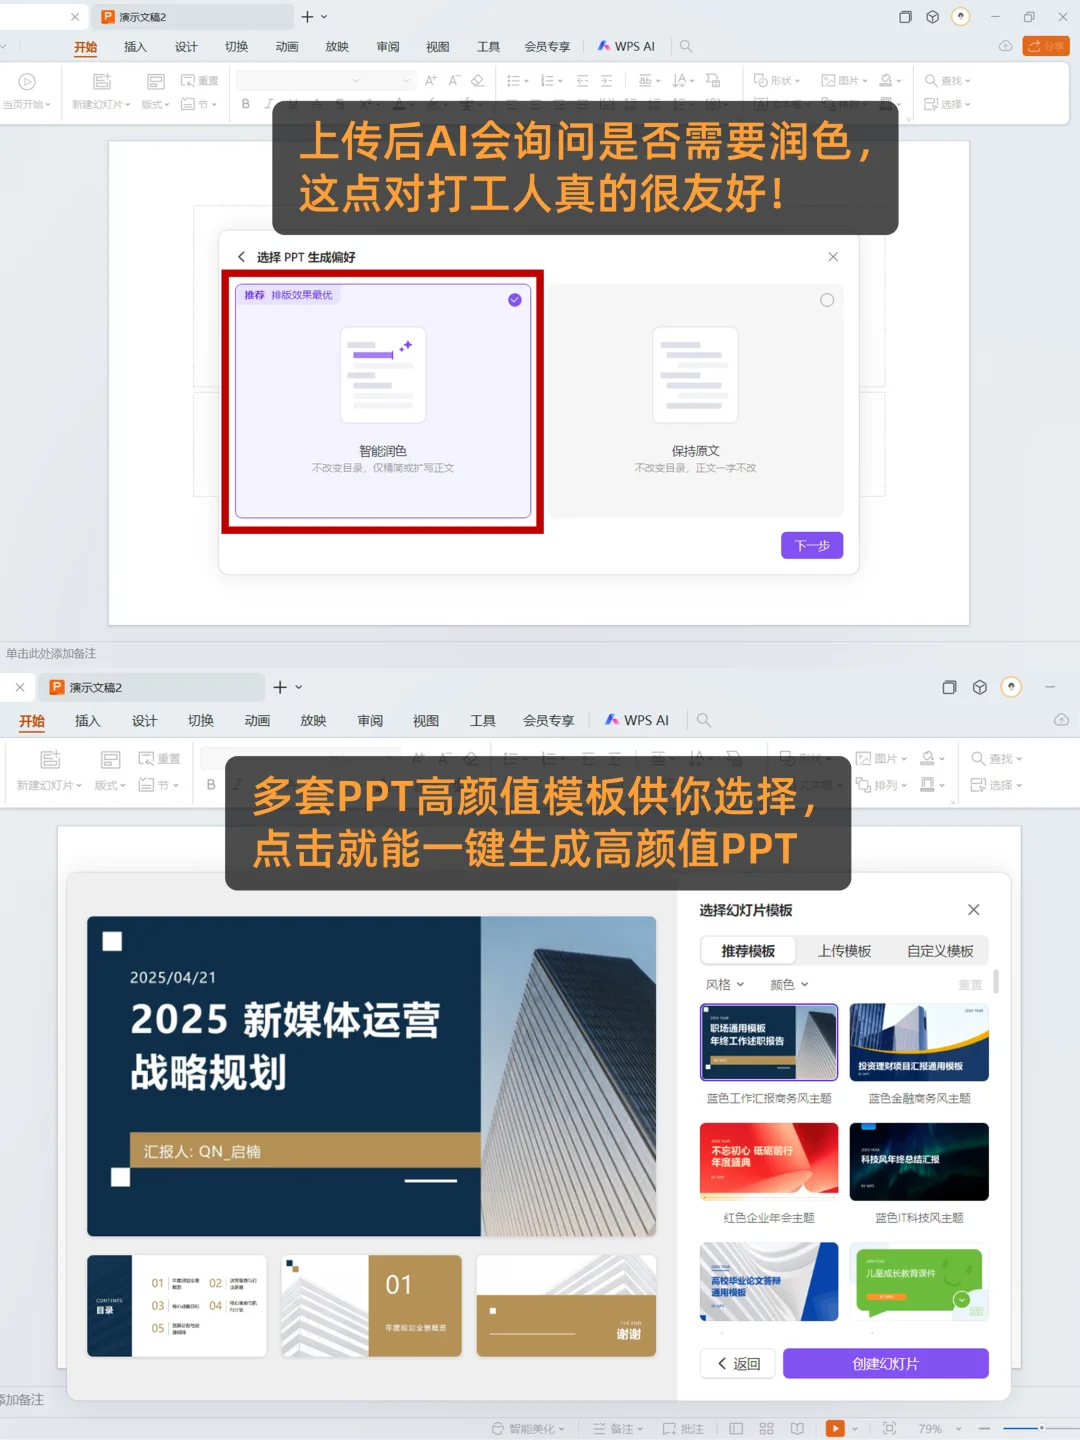Open the Smart Beautify dropdown in status bar
The height and width of the screenshot is (1440, 1080).
point(528,1428)
